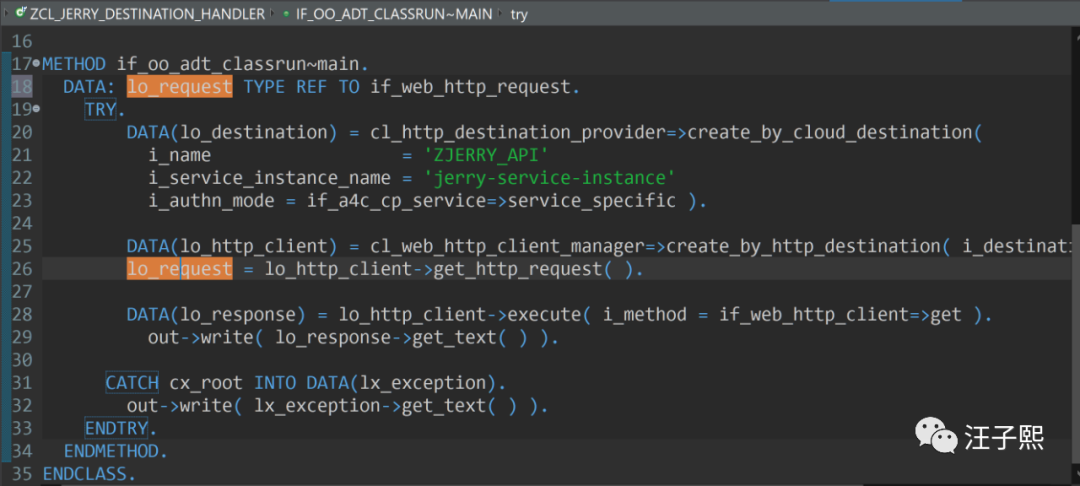
Task: Click service_specific constant on line 23
Action: point(592,201)
